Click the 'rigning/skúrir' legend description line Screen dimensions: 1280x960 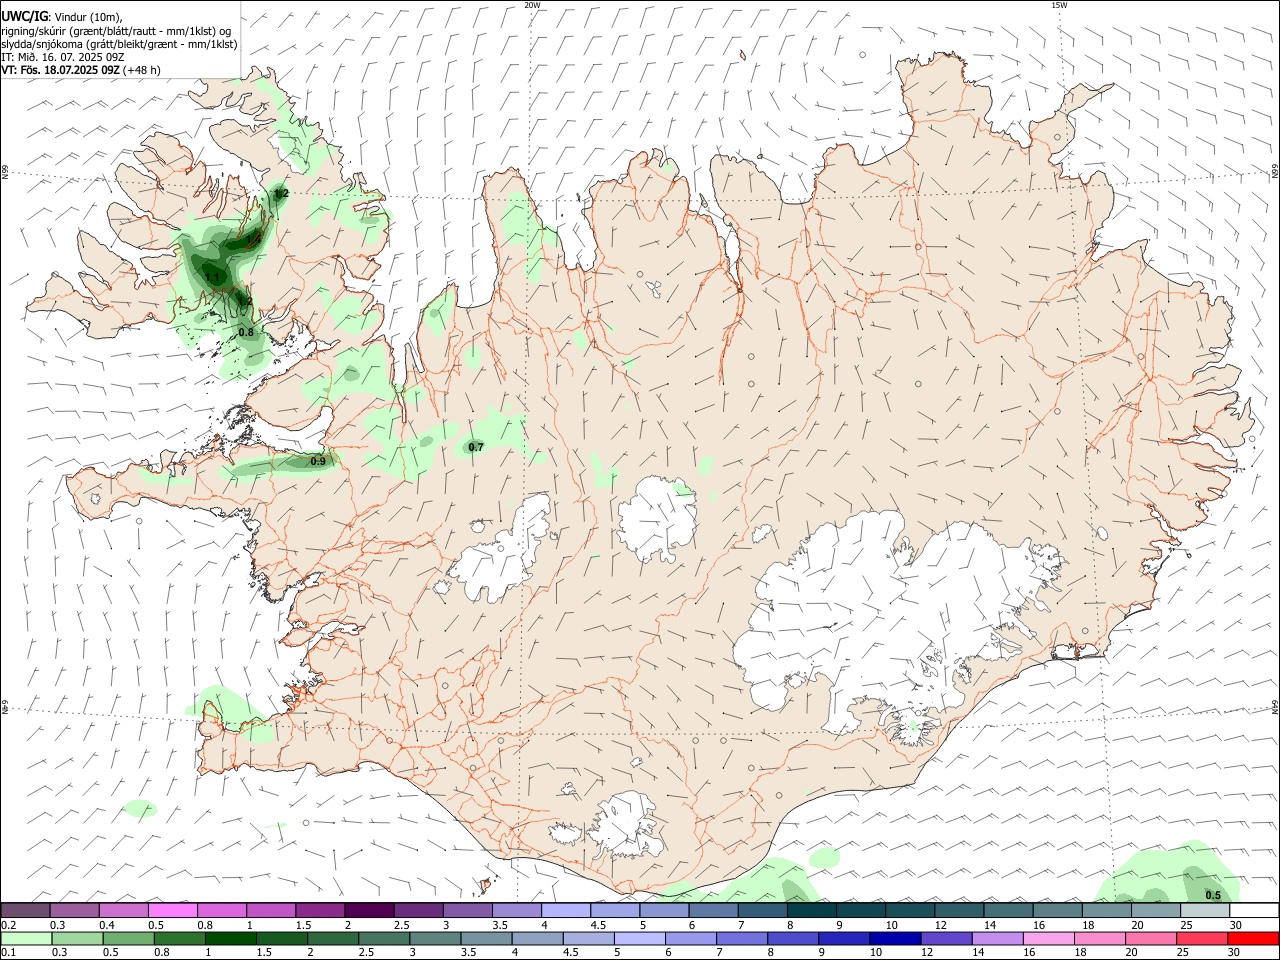116,31
